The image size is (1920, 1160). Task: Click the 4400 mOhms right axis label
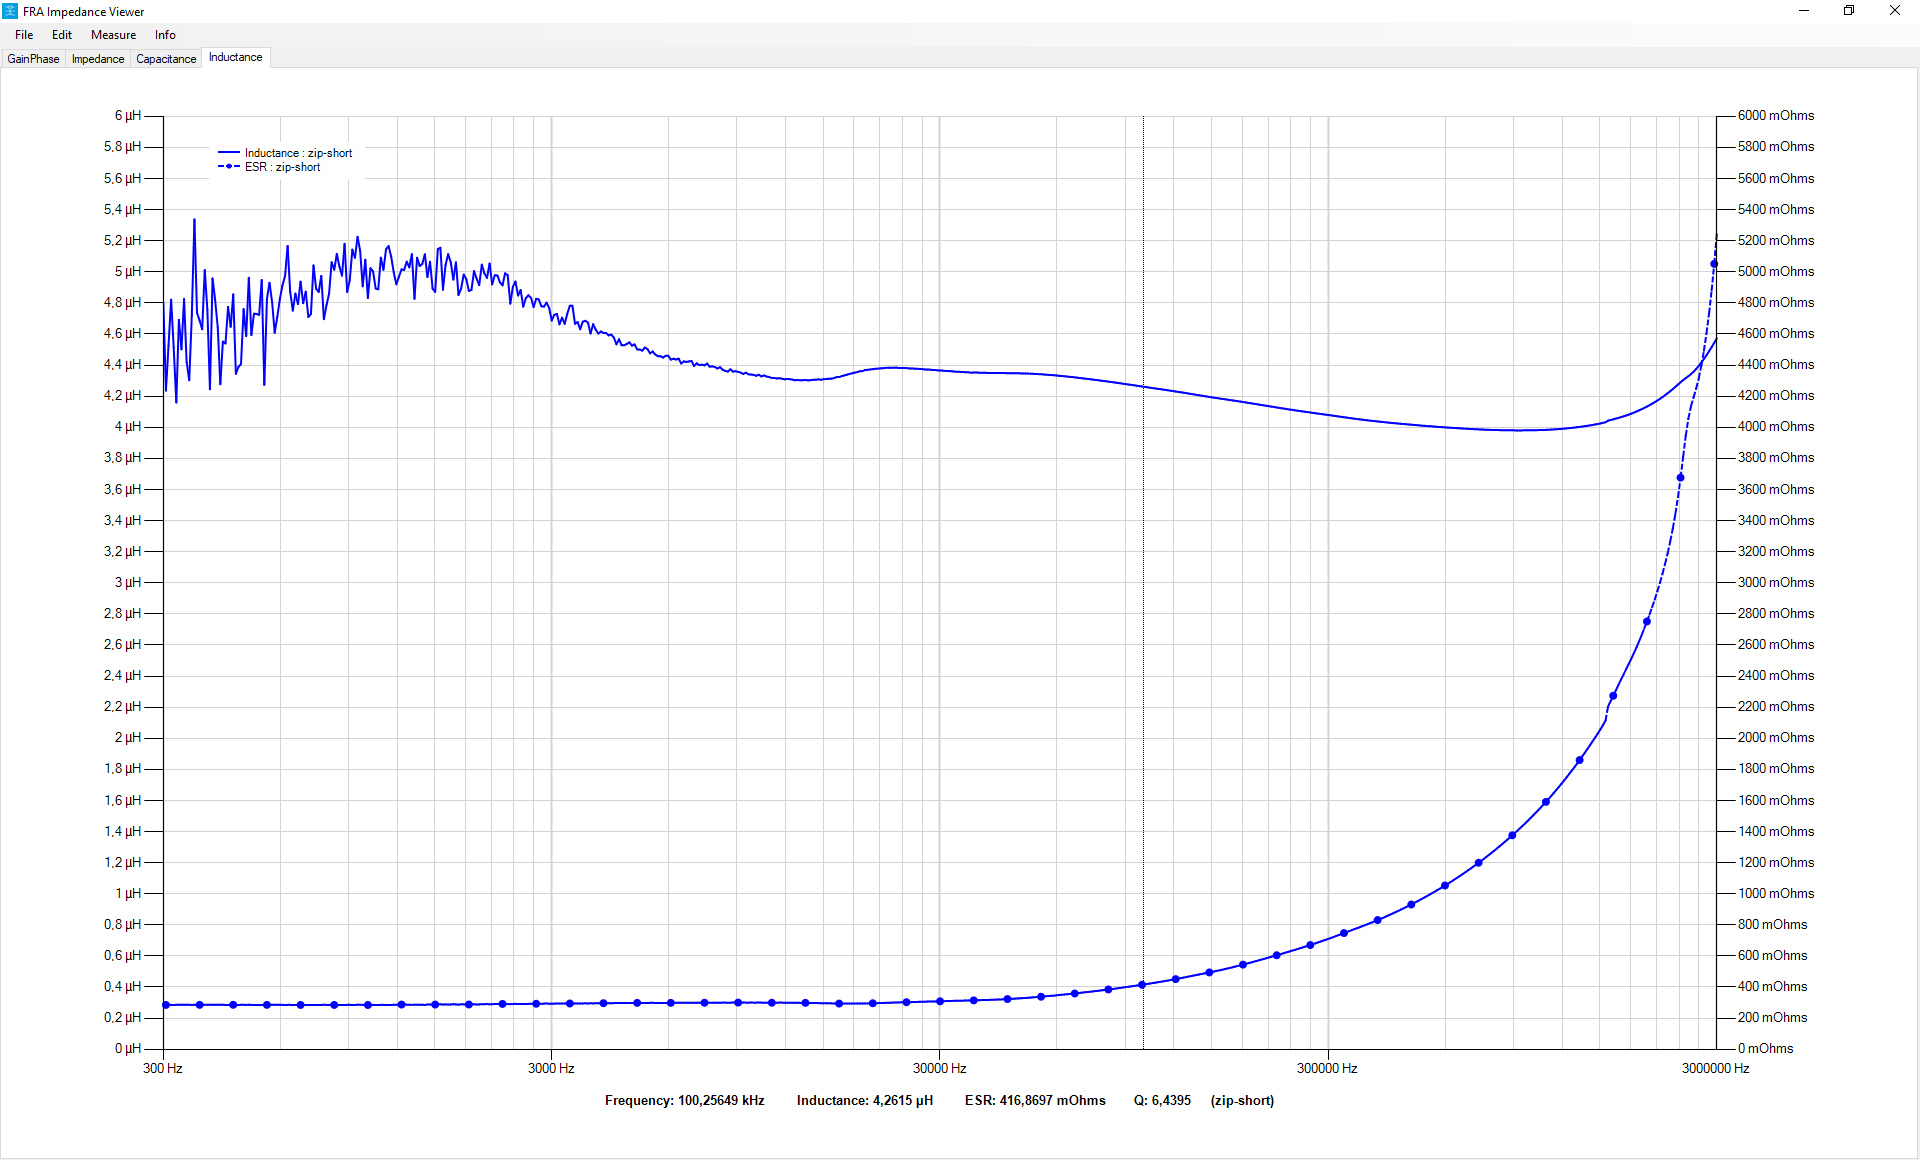pyautogui.click(x=1775, y=364)
